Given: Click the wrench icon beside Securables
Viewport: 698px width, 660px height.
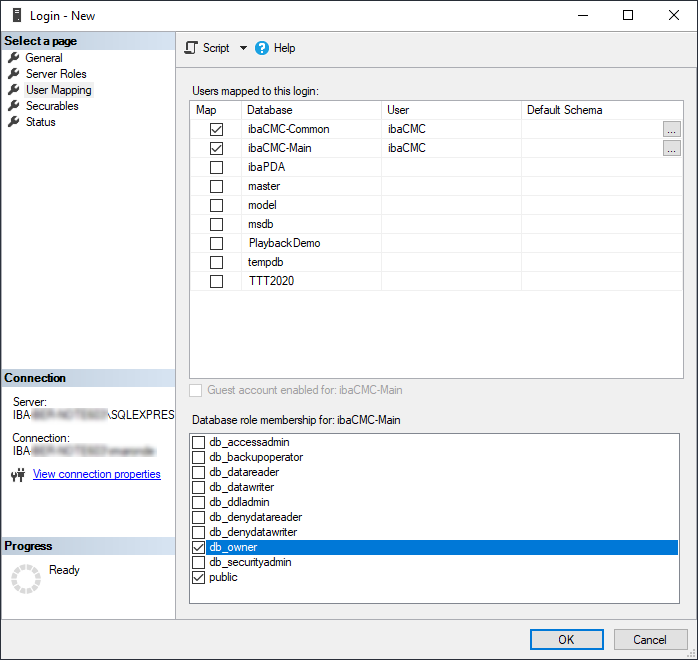Looking at the screenshot, I should [x=14, y=106].
